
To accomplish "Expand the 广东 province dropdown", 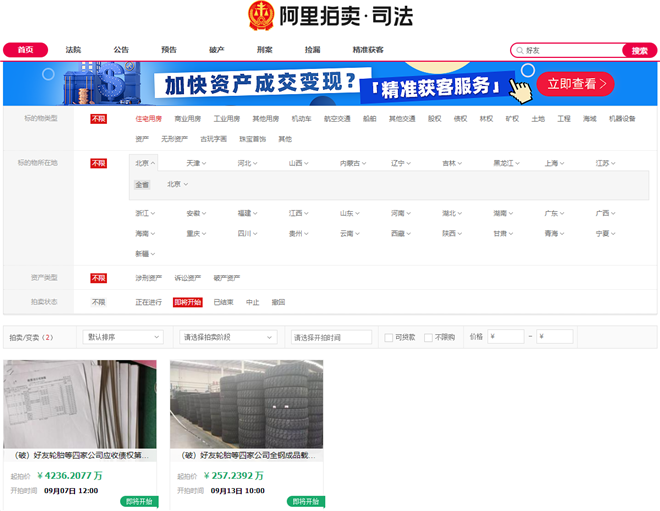I will [x=554, y=213].
